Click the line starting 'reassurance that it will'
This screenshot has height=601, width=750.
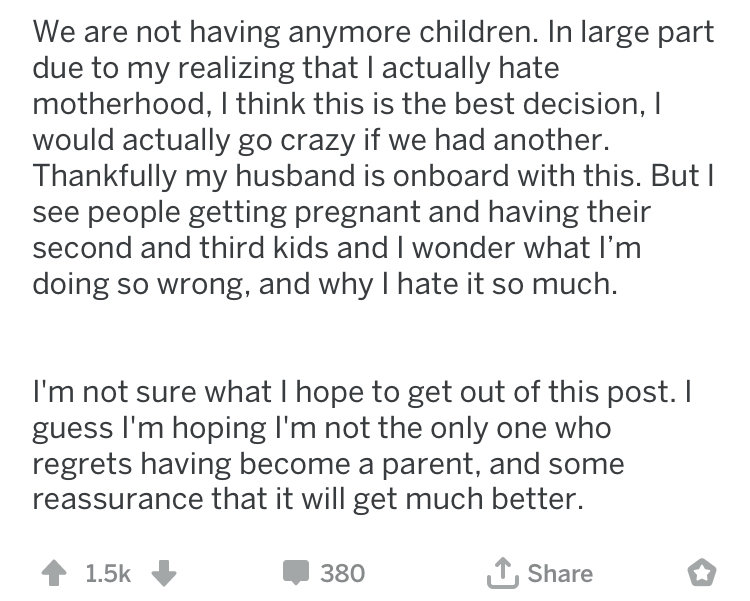point(308,499)
